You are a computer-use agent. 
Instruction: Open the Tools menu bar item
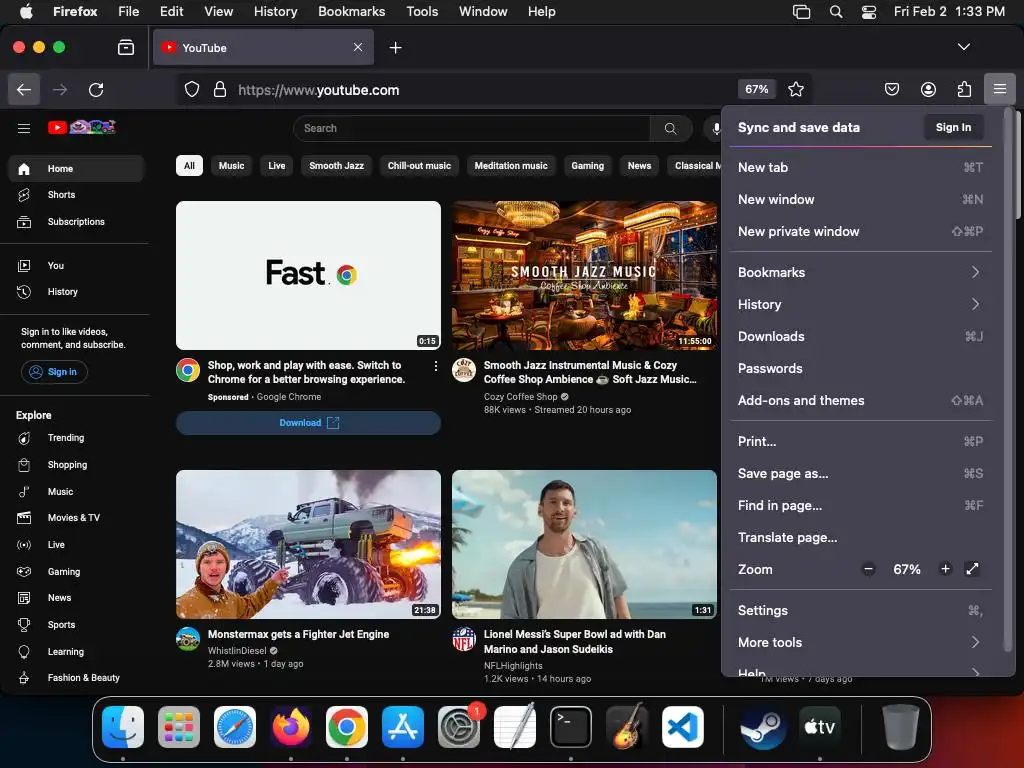(422, 12)
